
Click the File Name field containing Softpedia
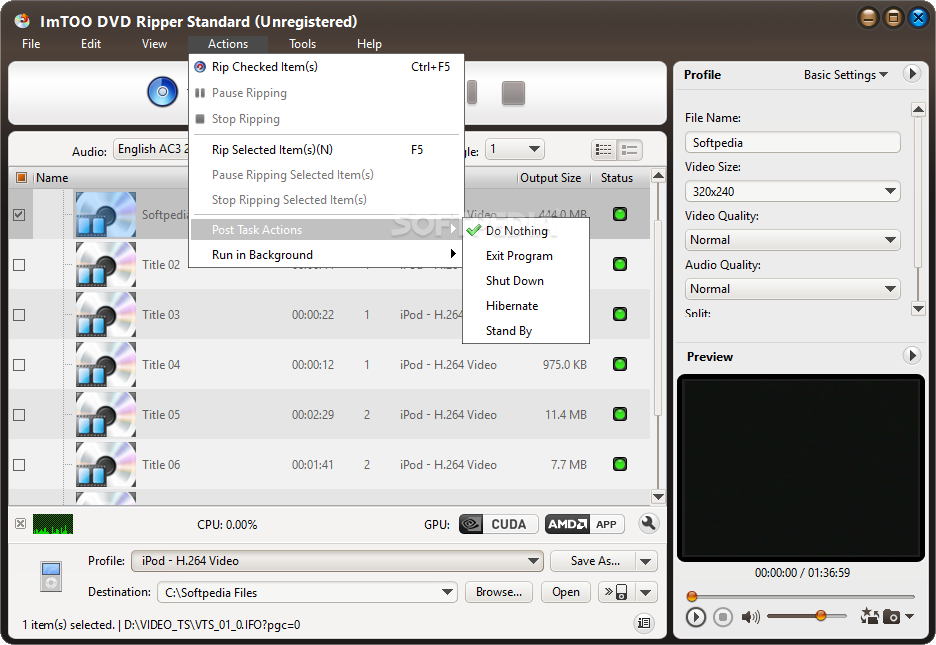[x=793, y=143]
